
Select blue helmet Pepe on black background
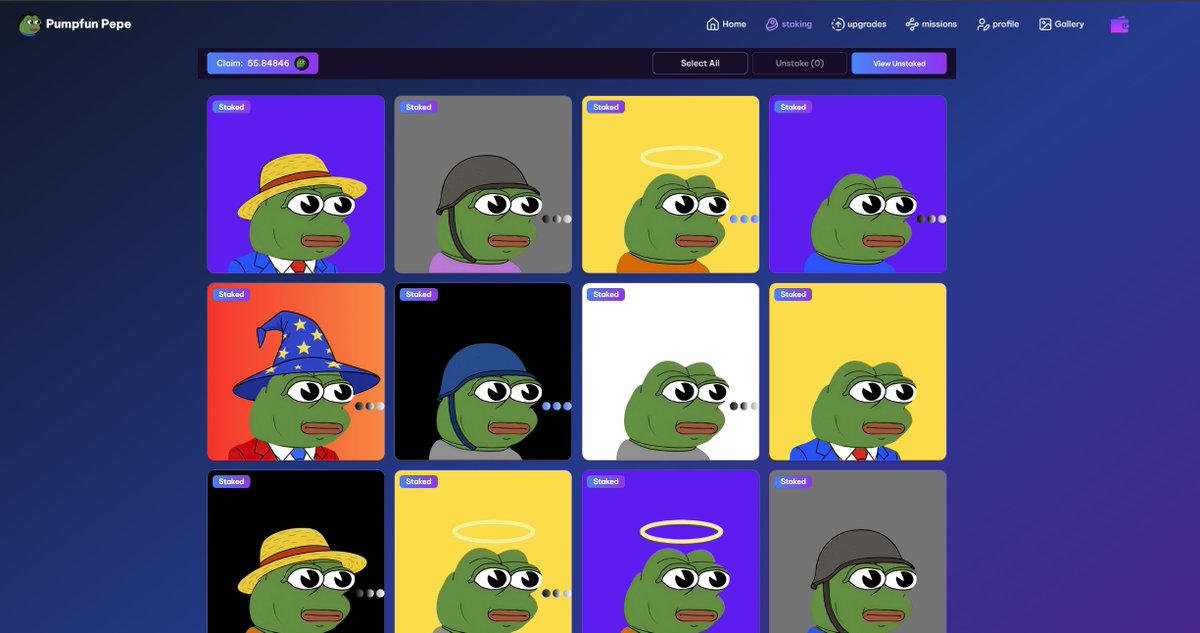click(483, 372)
